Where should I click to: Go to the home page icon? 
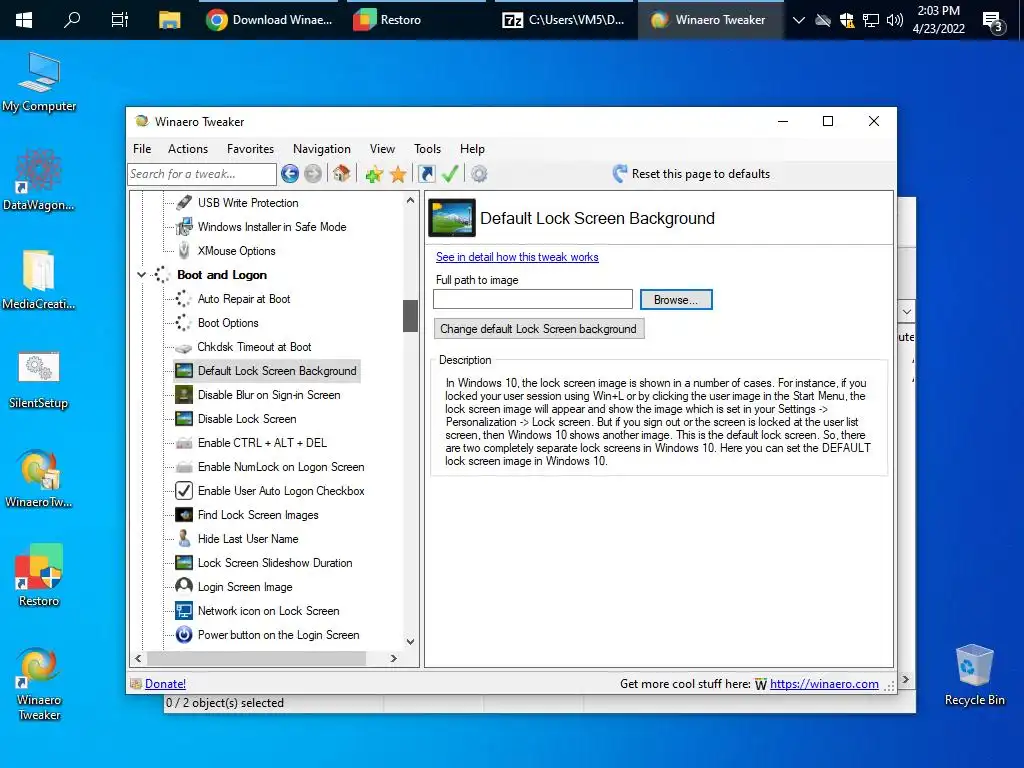click(x=341, y=174)
